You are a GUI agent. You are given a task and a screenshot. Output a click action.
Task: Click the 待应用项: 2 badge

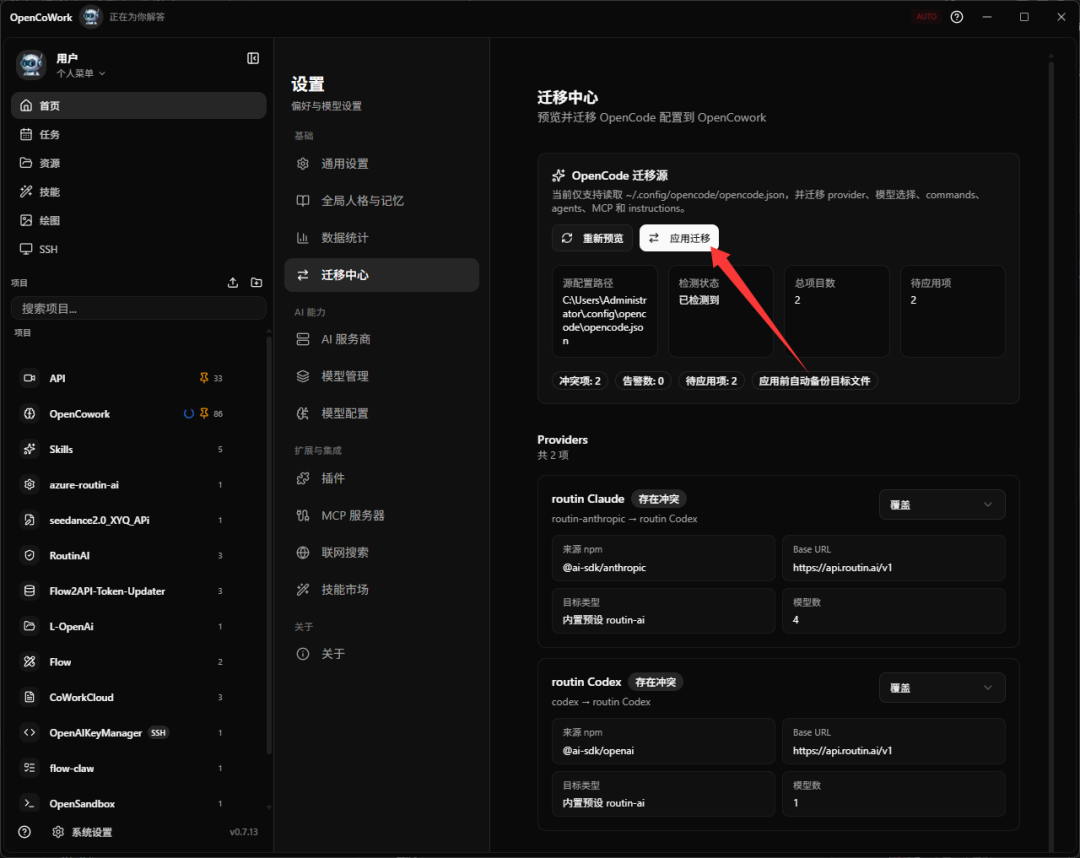tap(712, 381)
